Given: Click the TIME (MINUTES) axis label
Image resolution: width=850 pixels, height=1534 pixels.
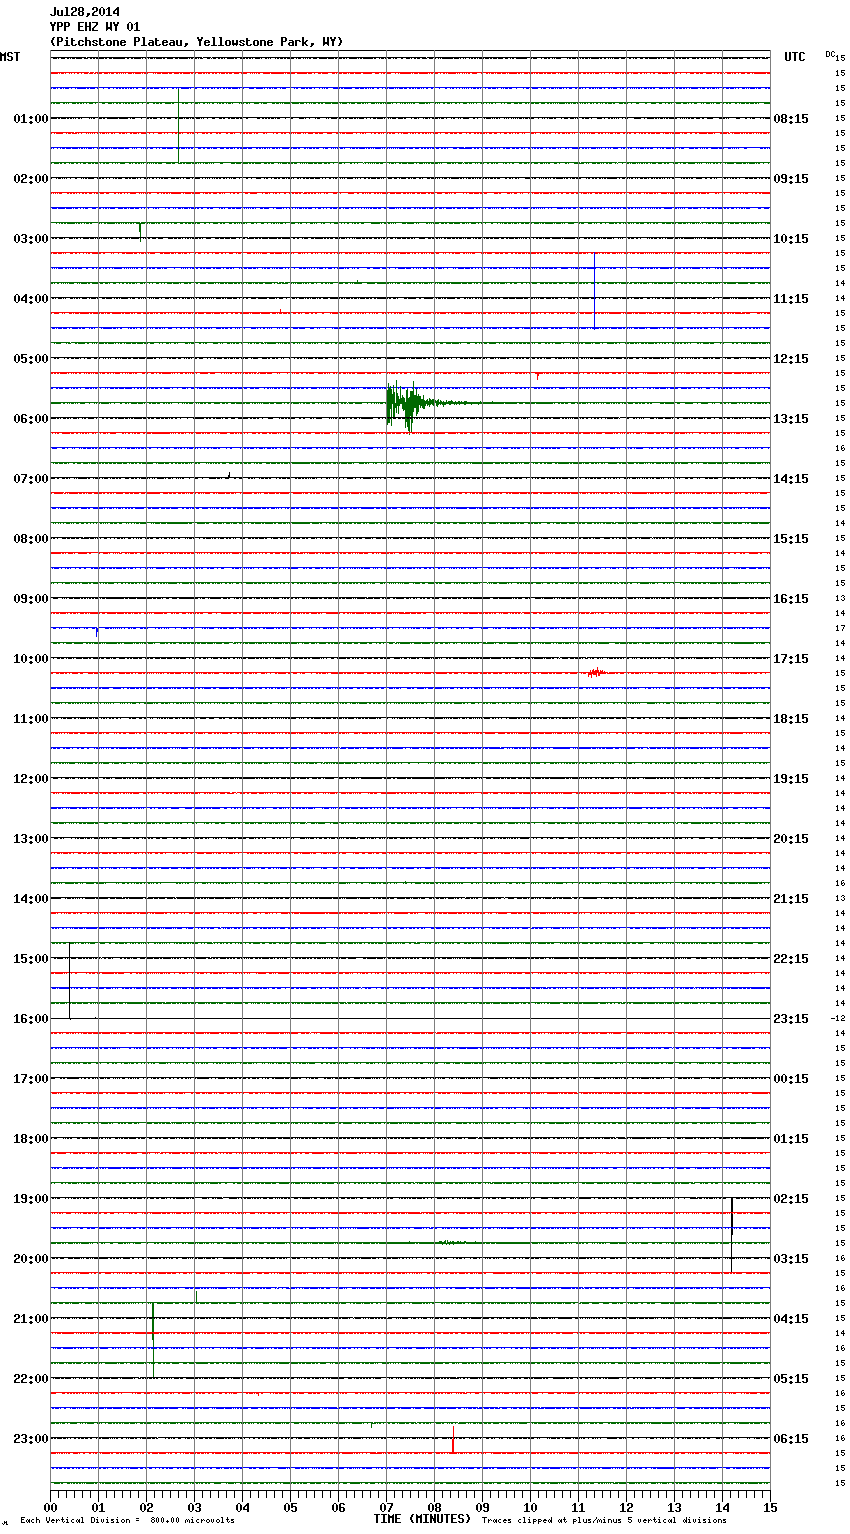Looking at the screenshot, I should pos(422,1519).
